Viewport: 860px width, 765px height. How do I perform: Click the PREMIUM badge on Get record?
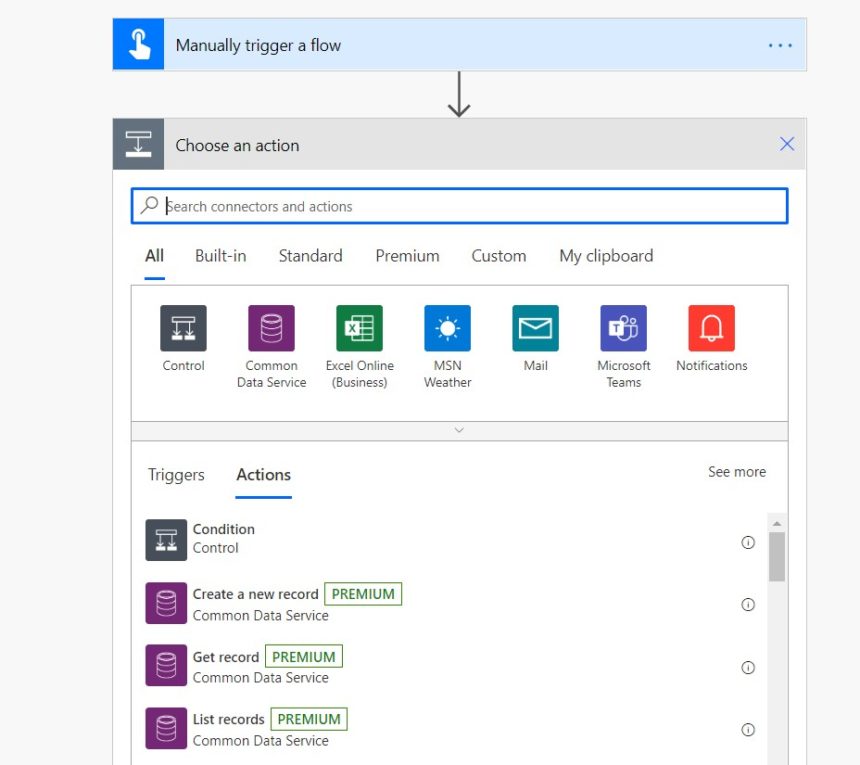303,657
